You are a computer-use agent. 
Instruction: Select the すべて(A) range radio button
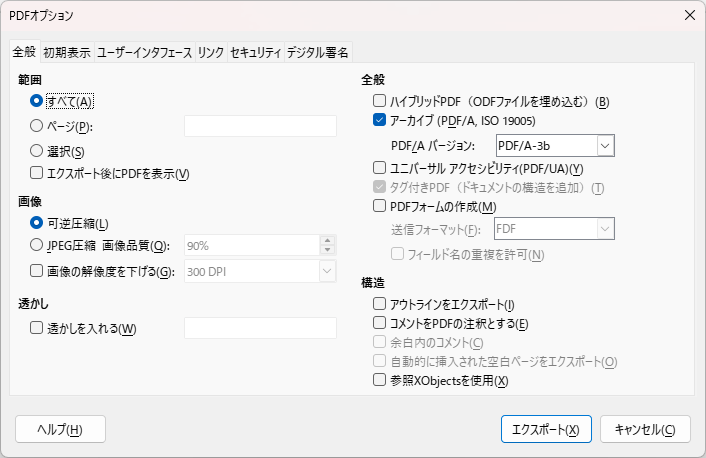point(36,101)
